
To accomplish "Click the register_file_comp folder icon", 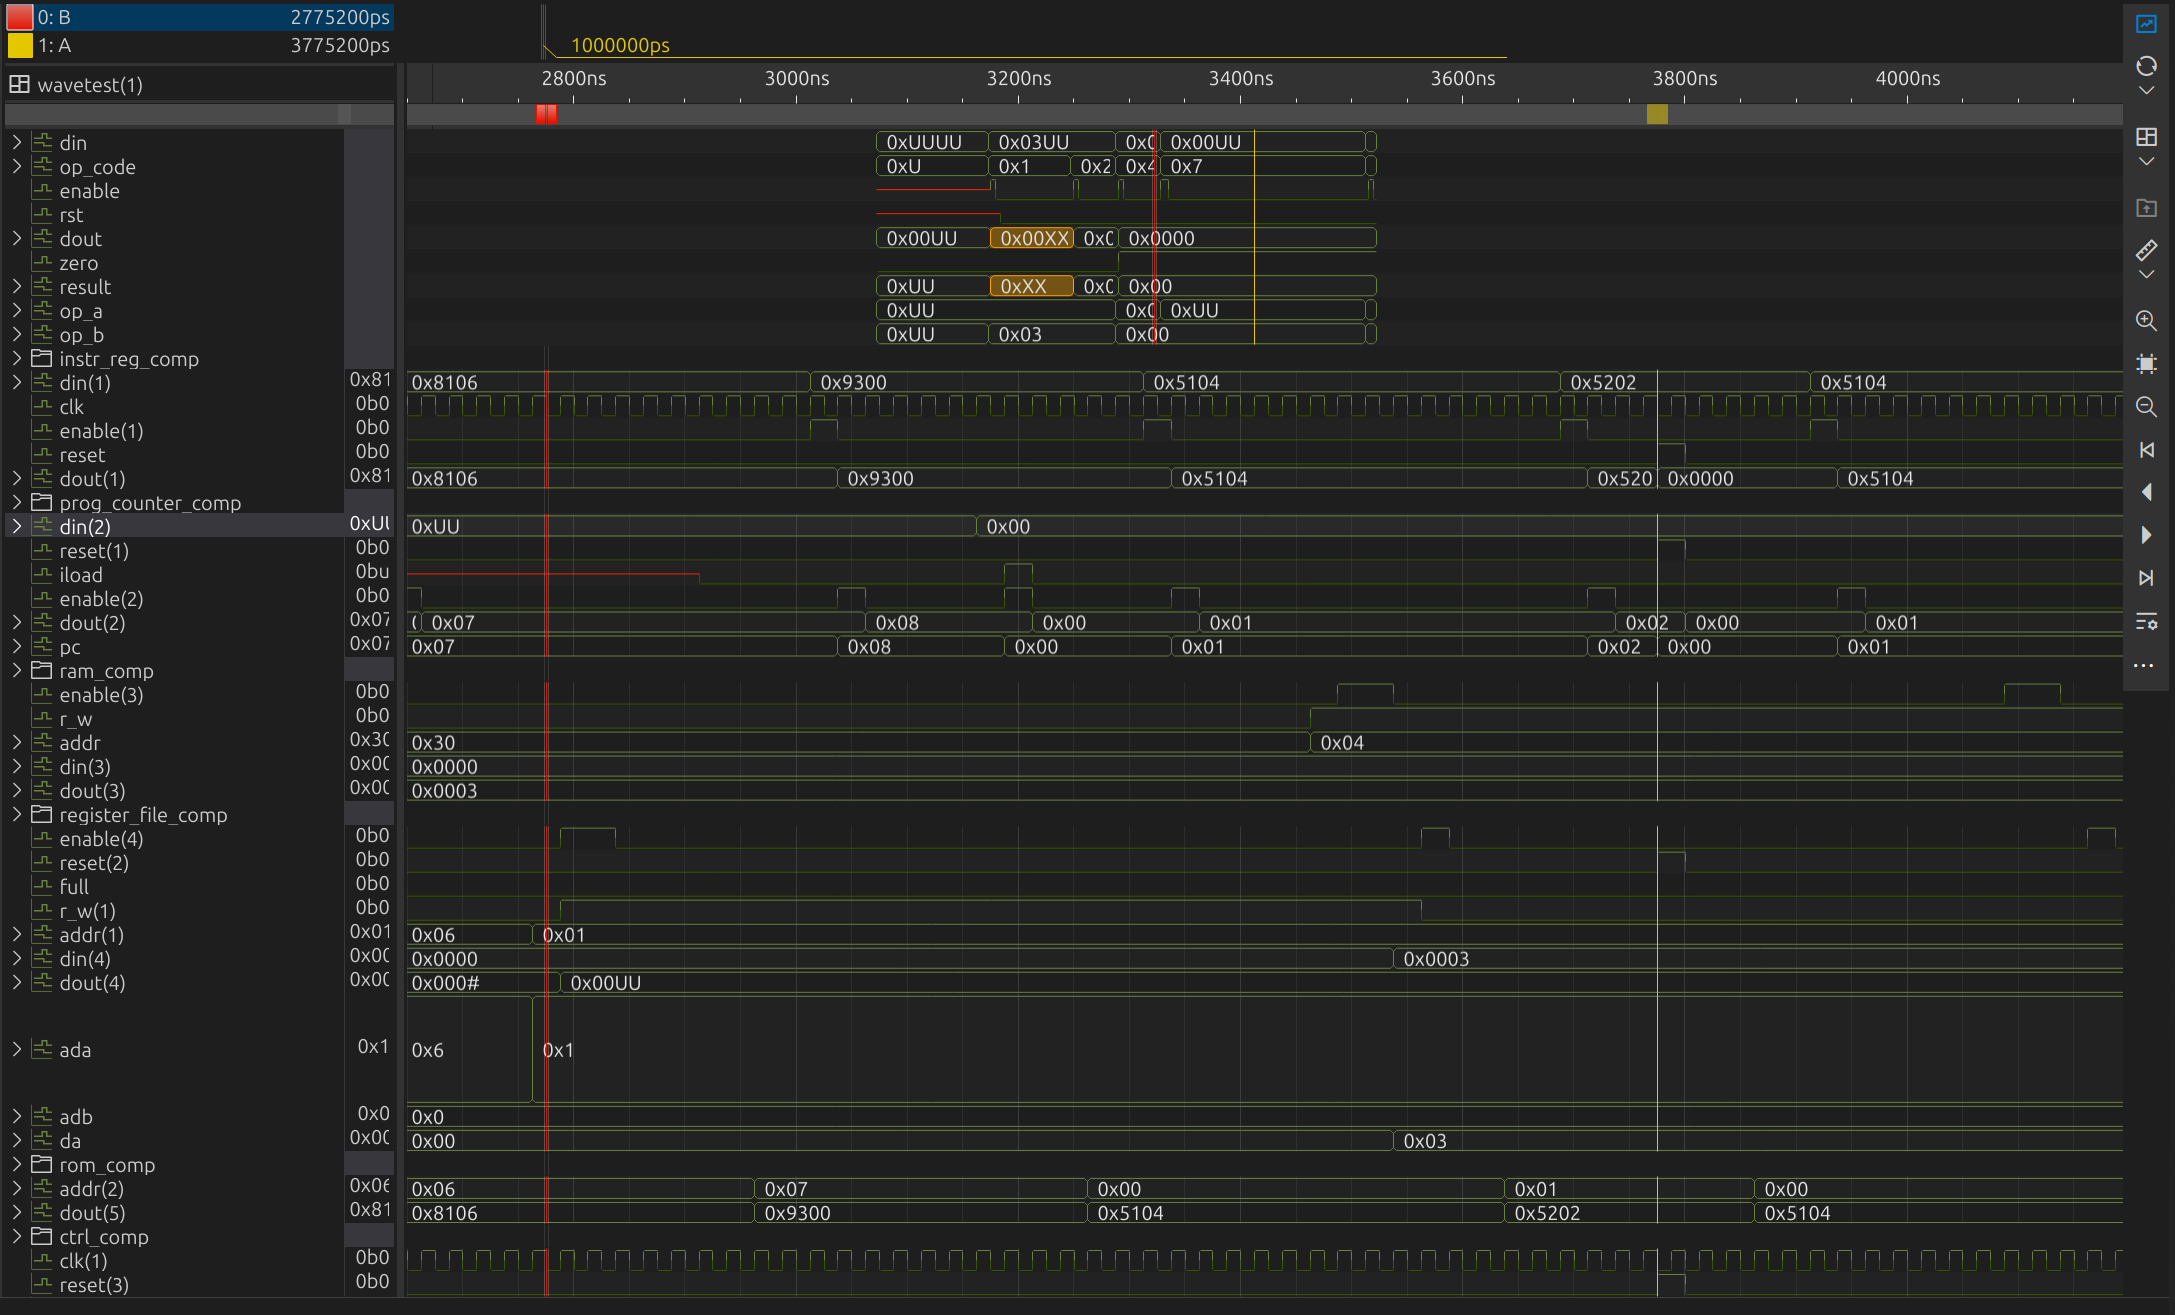I will (x=42, y=814).
